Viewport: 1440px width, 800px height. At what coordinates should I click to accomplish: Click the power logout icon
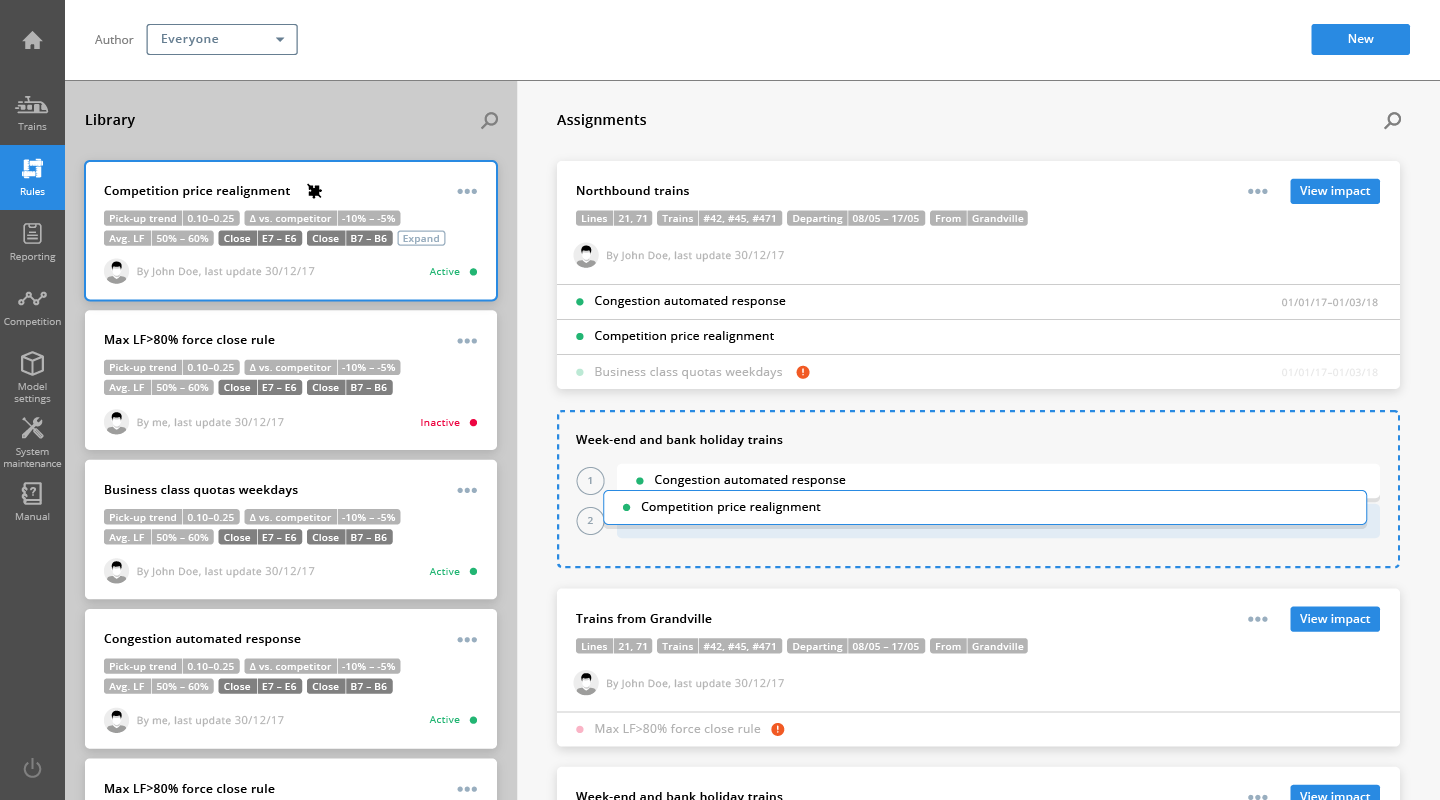click(x=32, y=768)
